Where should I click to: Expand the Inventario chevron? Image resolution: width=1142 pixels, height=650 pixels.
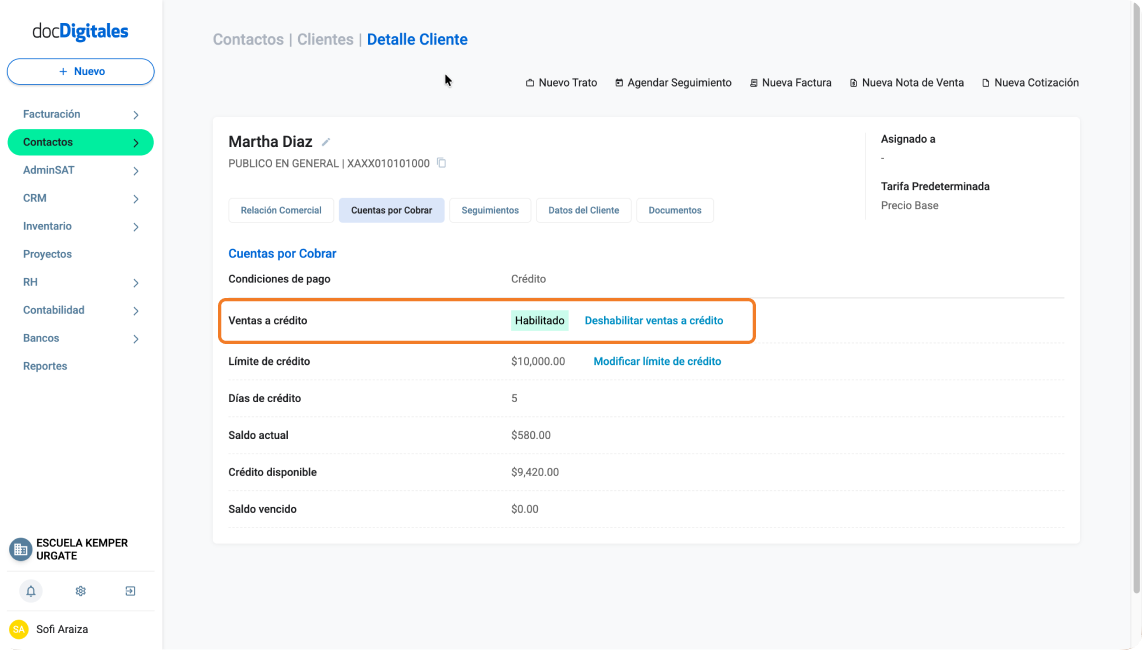coord(135,227)
